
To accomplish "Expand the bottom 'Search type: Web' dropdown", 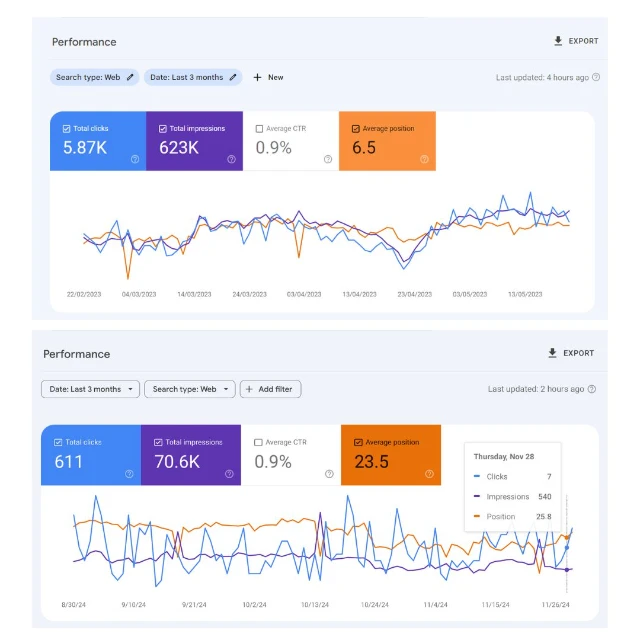I will (188, 389).
